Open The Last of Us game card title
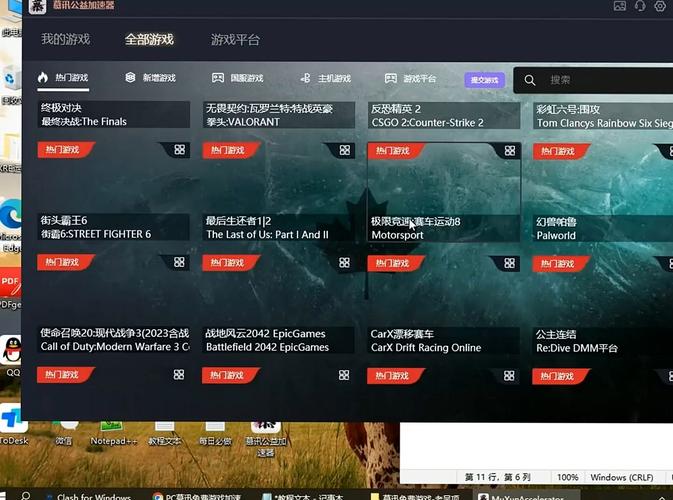The width and height of the screenshot is (673, 500). 279,227
